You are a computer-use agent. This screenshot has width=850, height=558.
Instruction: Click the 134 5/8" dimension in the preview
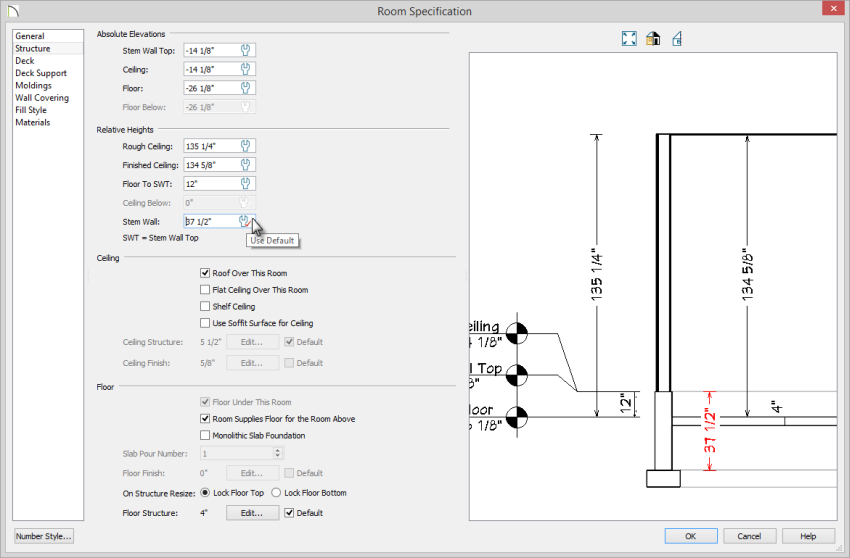coord(747,275)
